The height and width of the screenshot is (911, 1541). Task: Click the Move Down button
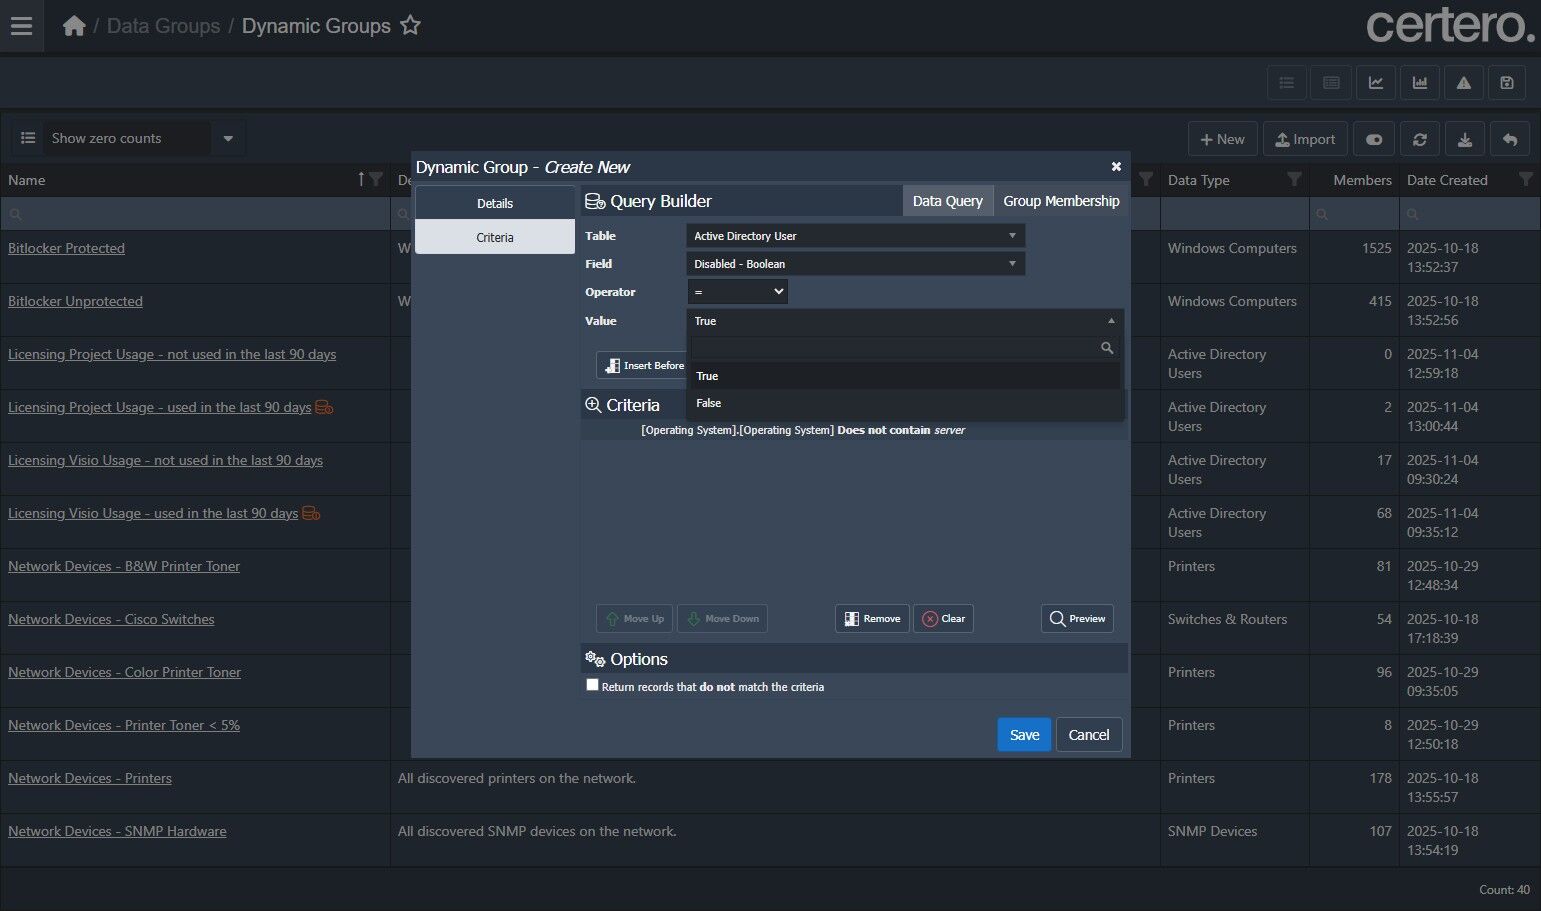[722, 619]
